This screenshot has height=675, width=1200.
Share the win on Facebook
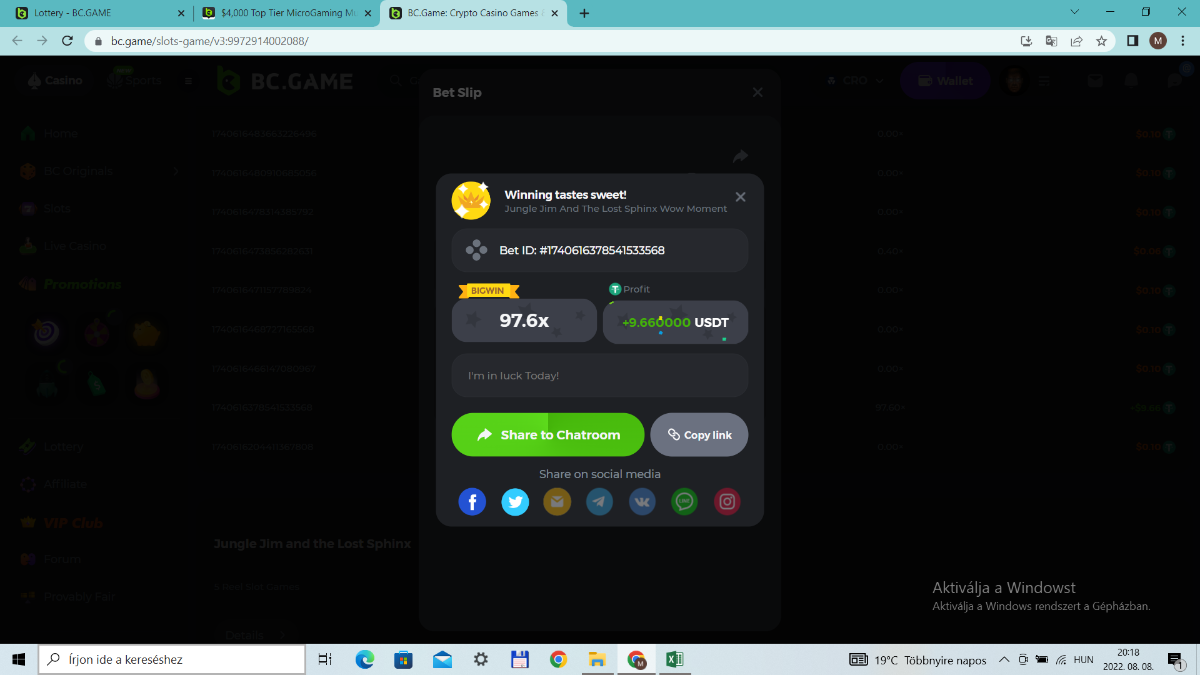[x=472, y=501]
